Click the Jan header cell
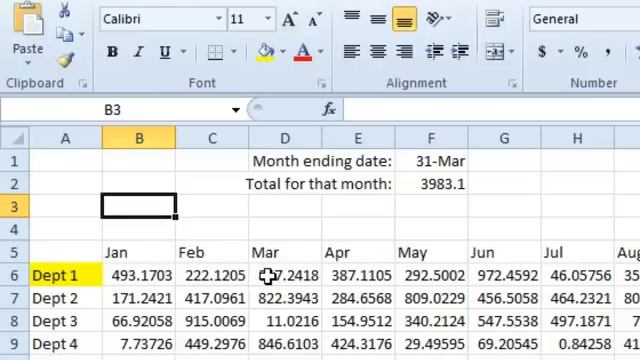Screen dimensions: 640x360 pos(139,253)
